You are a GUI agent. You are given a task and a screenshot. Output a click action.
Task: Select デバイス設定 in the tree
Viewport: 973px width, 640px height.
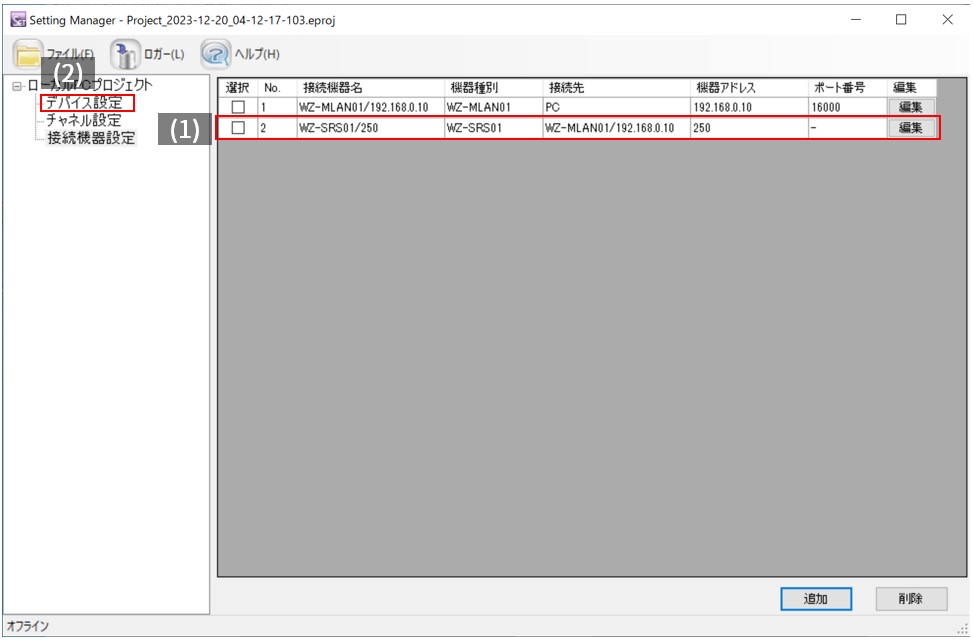click(x=84, y=102)
